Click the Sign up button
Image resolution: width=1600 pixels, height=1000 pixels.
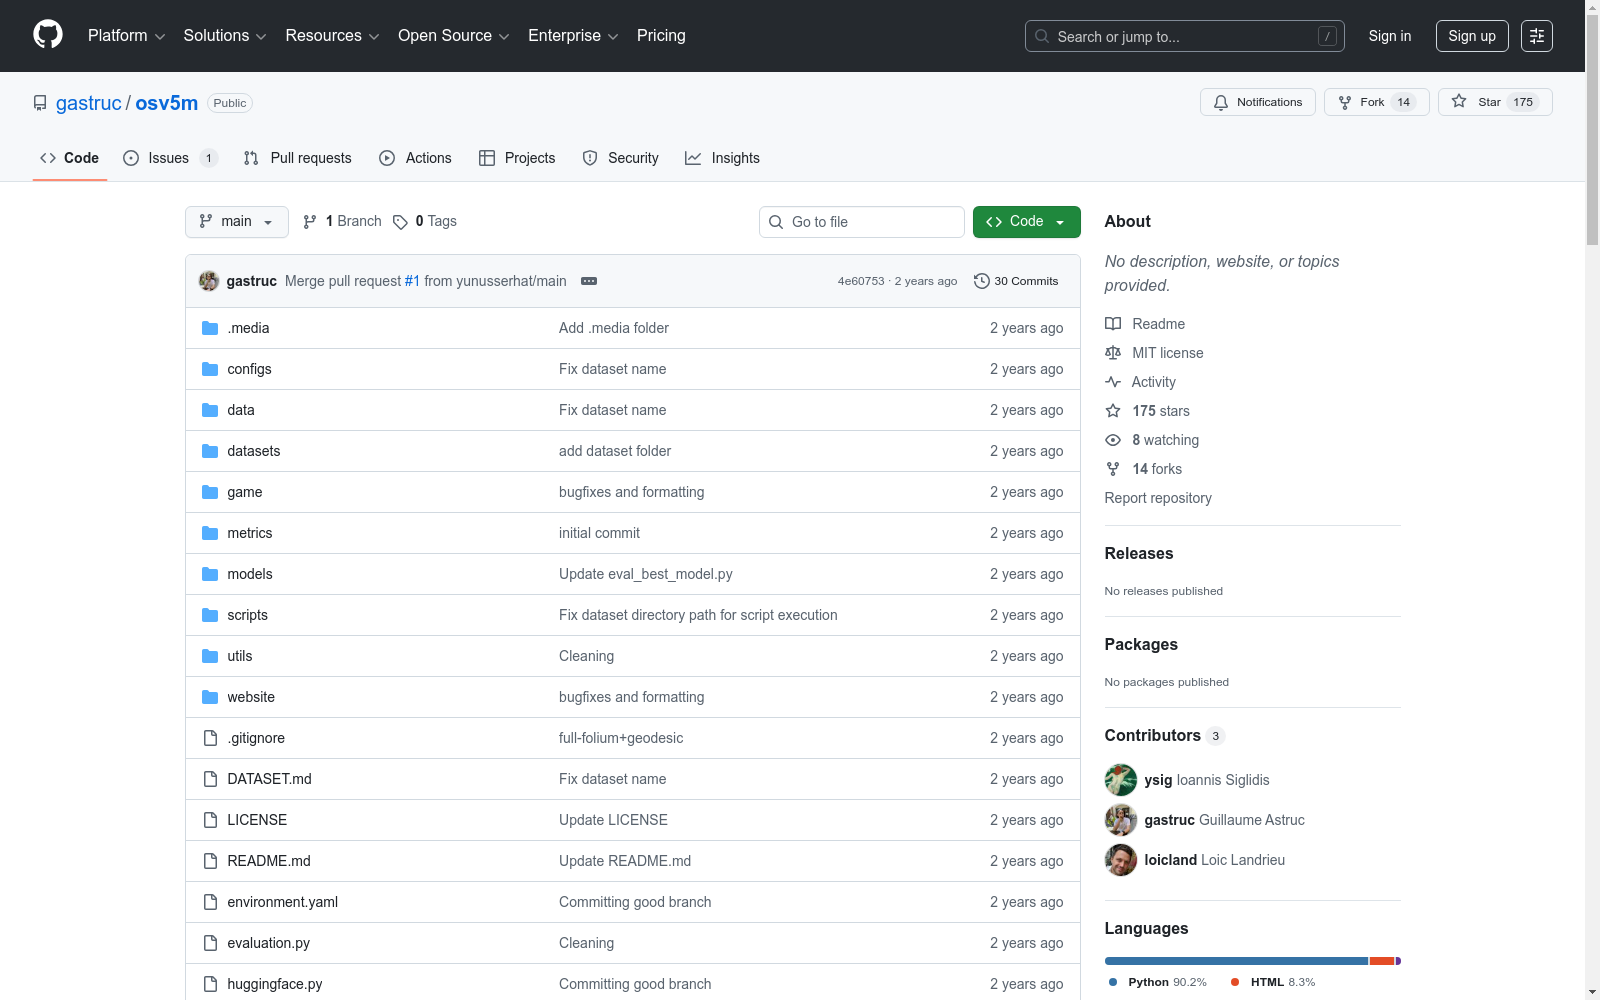click(1472, 36)
